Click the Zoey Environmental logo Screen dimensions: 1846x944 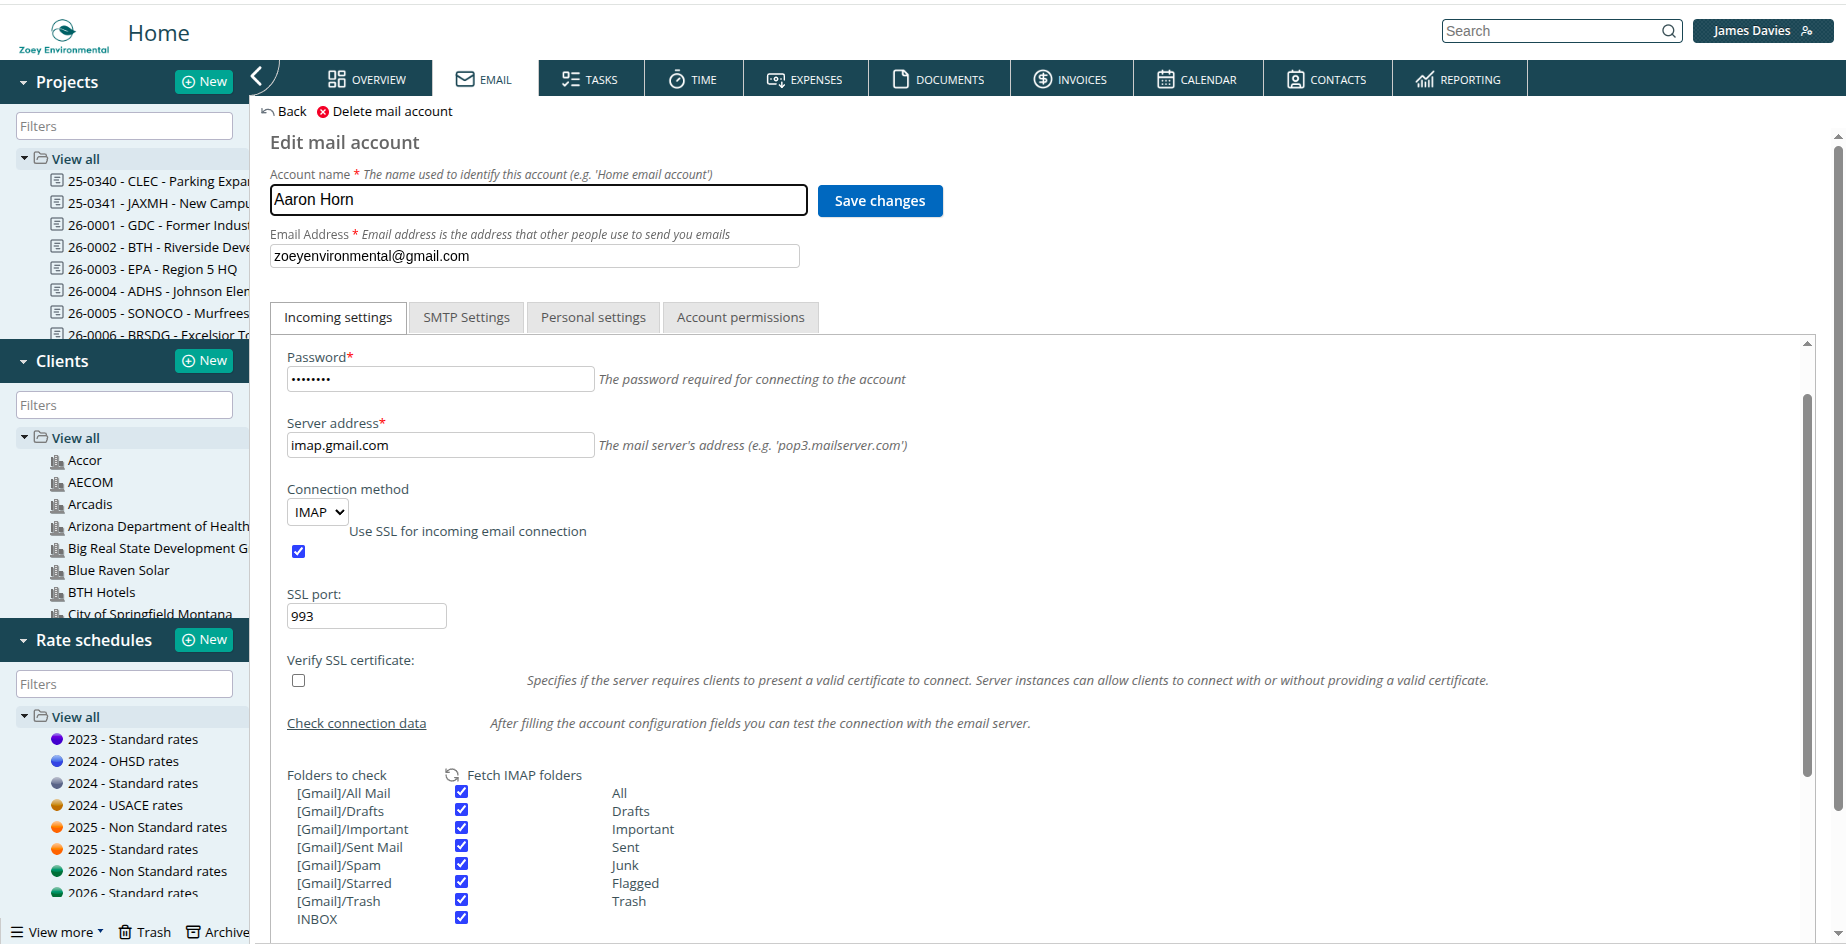coord(64,36)
